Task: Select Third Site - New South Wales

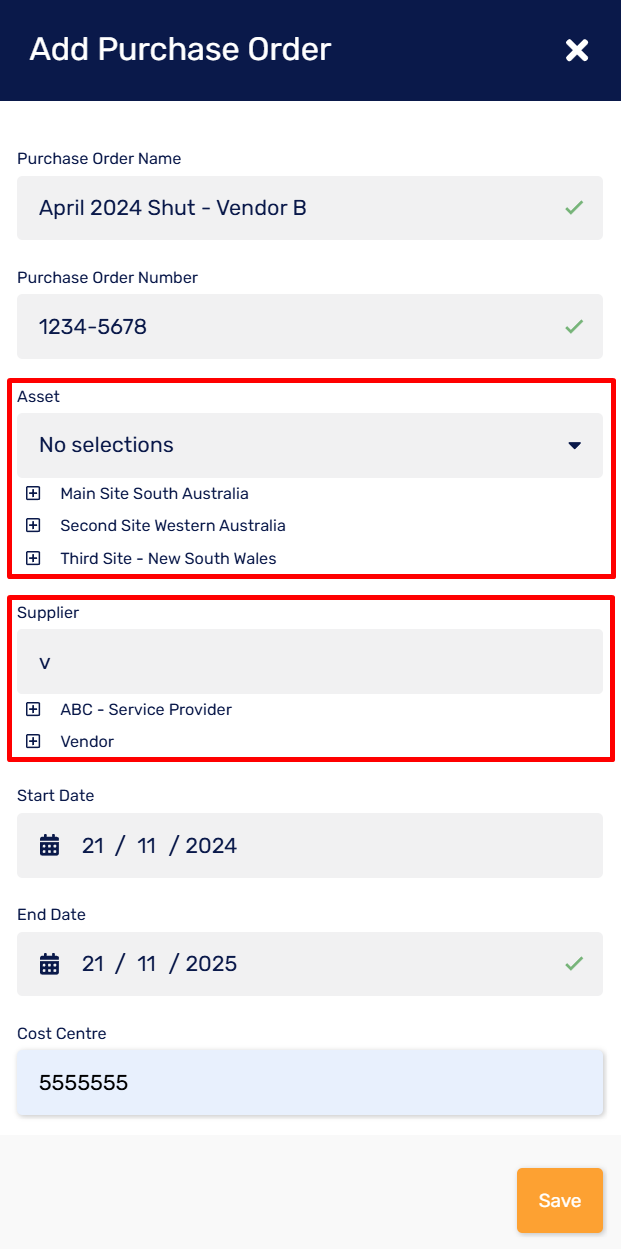Action: click(167, 558)
